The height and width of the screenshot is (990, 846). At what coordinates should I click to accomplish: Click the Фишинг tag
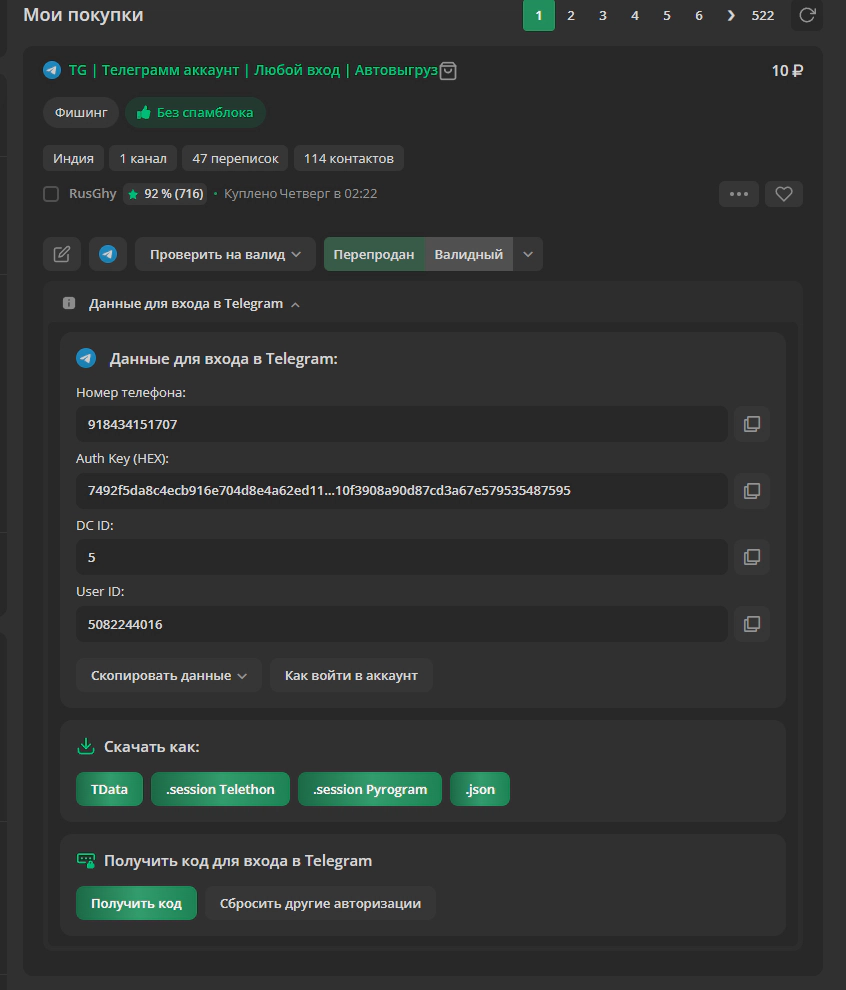point(81,112)
